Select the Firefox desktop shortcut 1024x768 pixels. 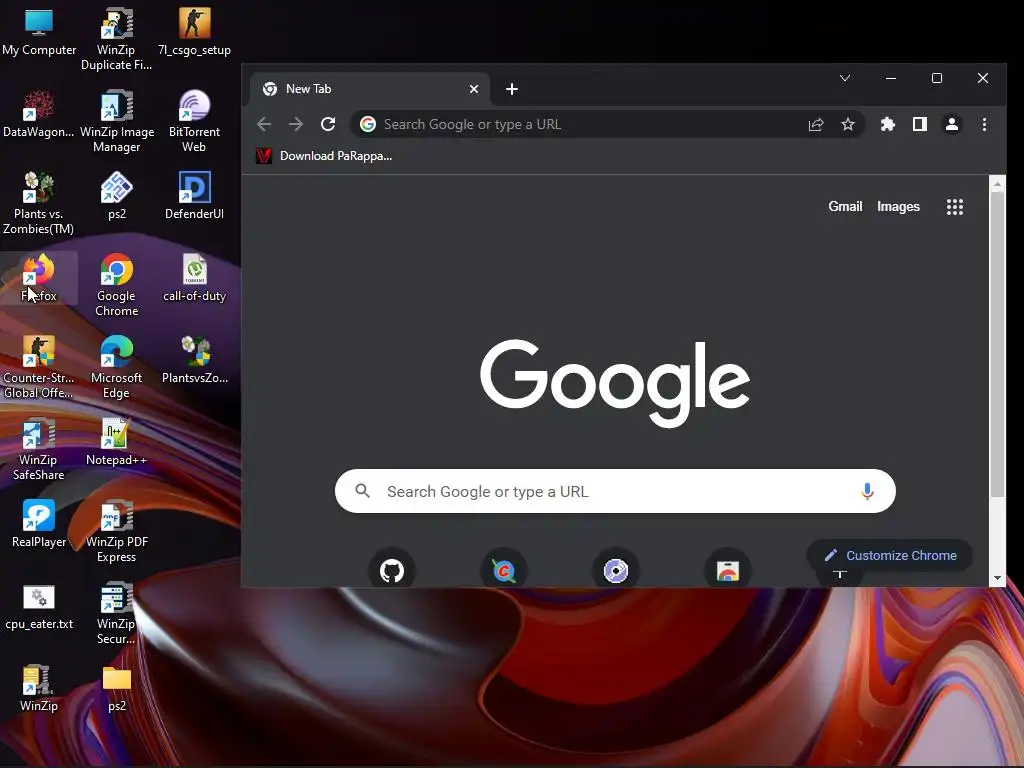[39, 278]
